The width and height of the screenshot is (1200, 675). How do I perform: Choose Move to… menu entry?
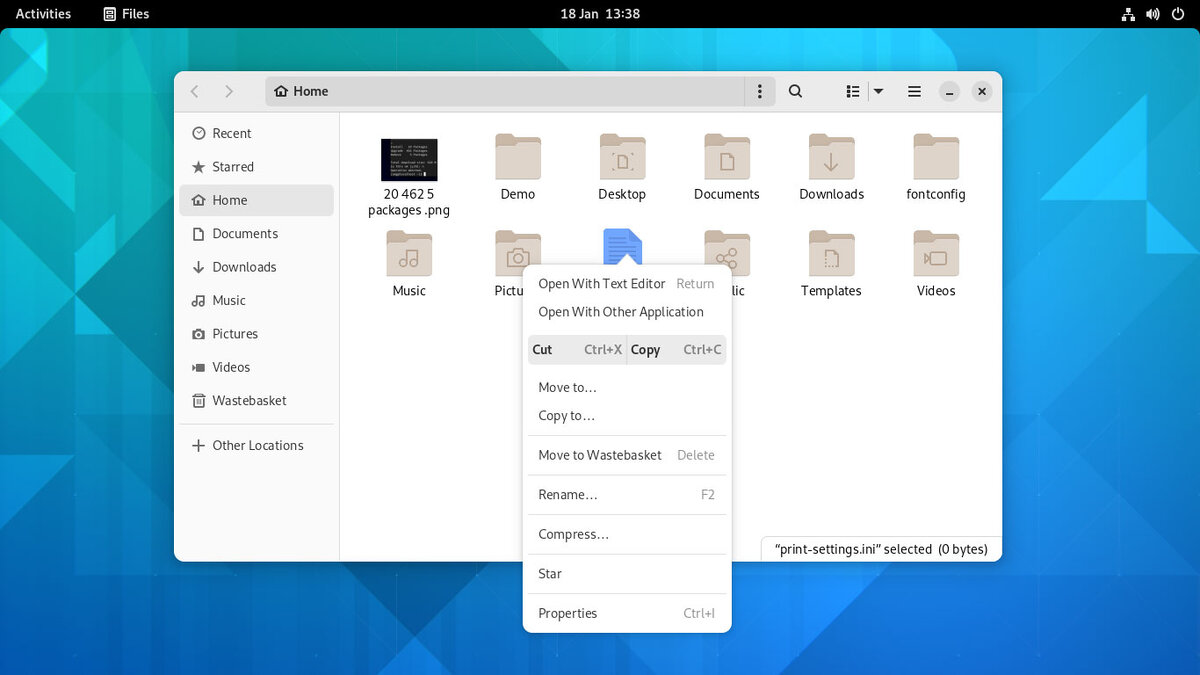click(x=627, y=387)
